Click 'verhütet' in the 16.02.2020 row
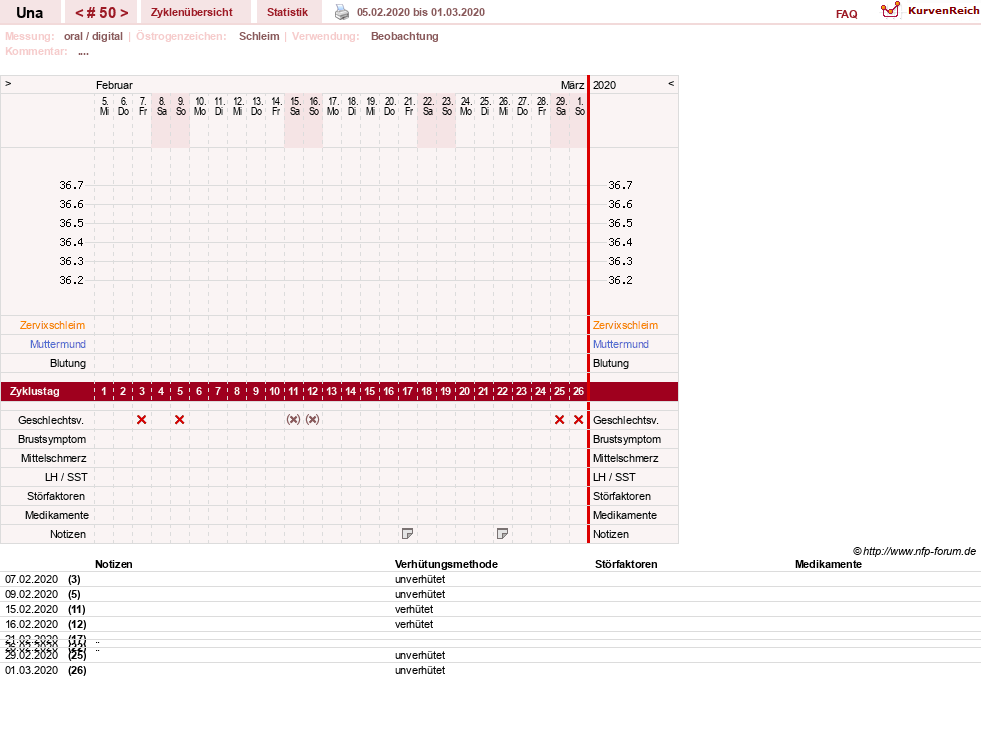Screen dimensions: 981x743 click(x=414, y=624)
